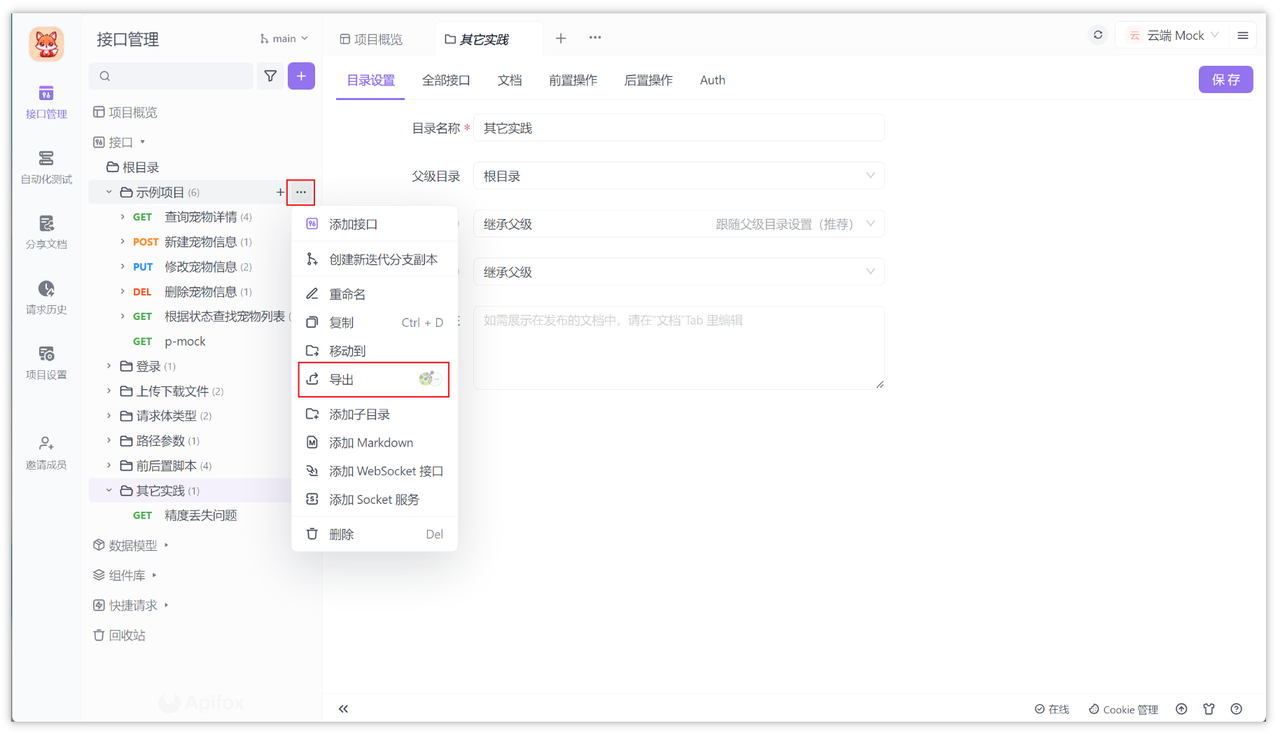
Task: Collapse sidebar with double-arrow icon
Action: (343, 709)
